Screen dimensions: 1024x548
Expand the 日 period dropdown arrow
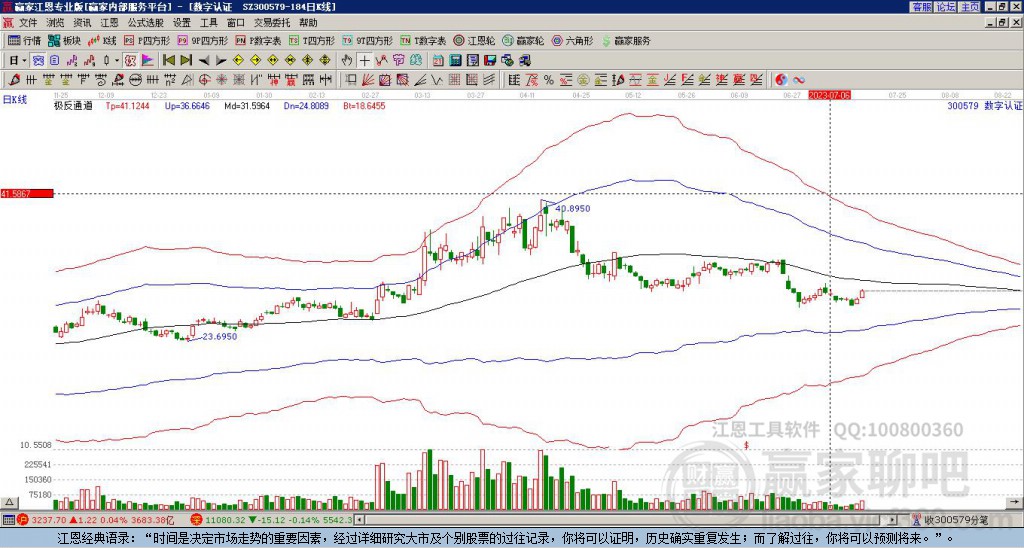click(x=24, y=60)
